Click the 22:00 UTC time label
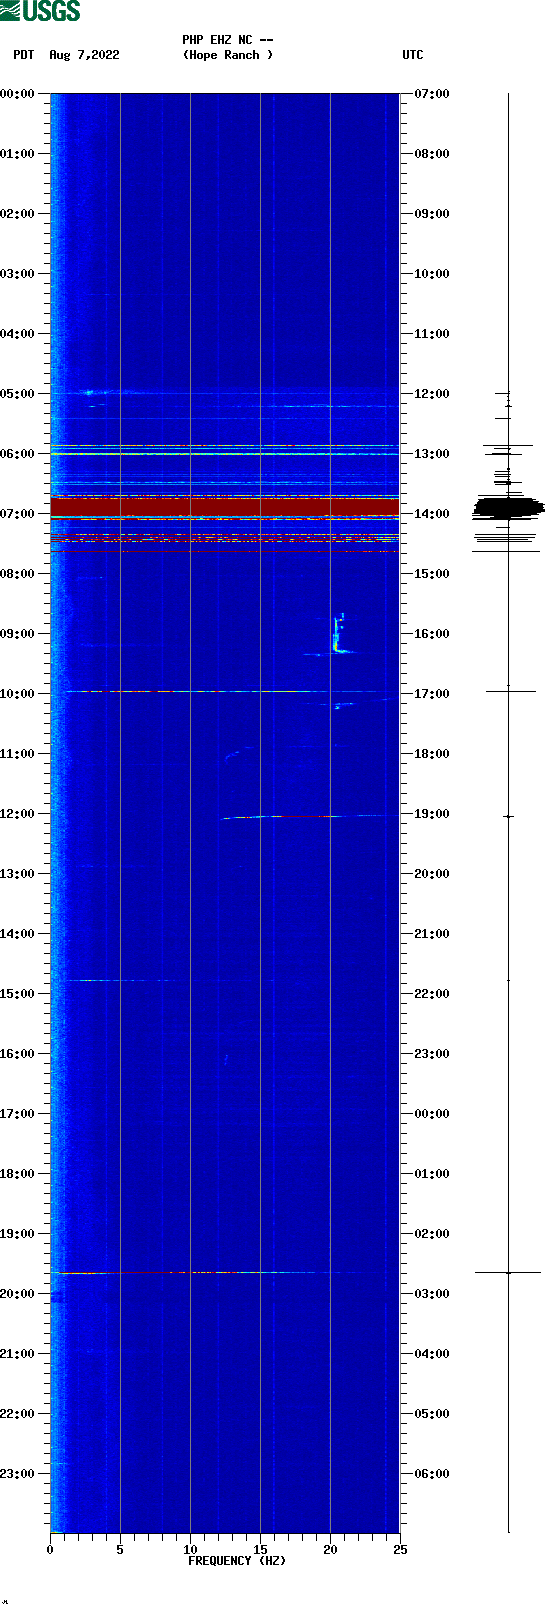Viewport: 552px width, 1613px height. [x=432, y=994]
